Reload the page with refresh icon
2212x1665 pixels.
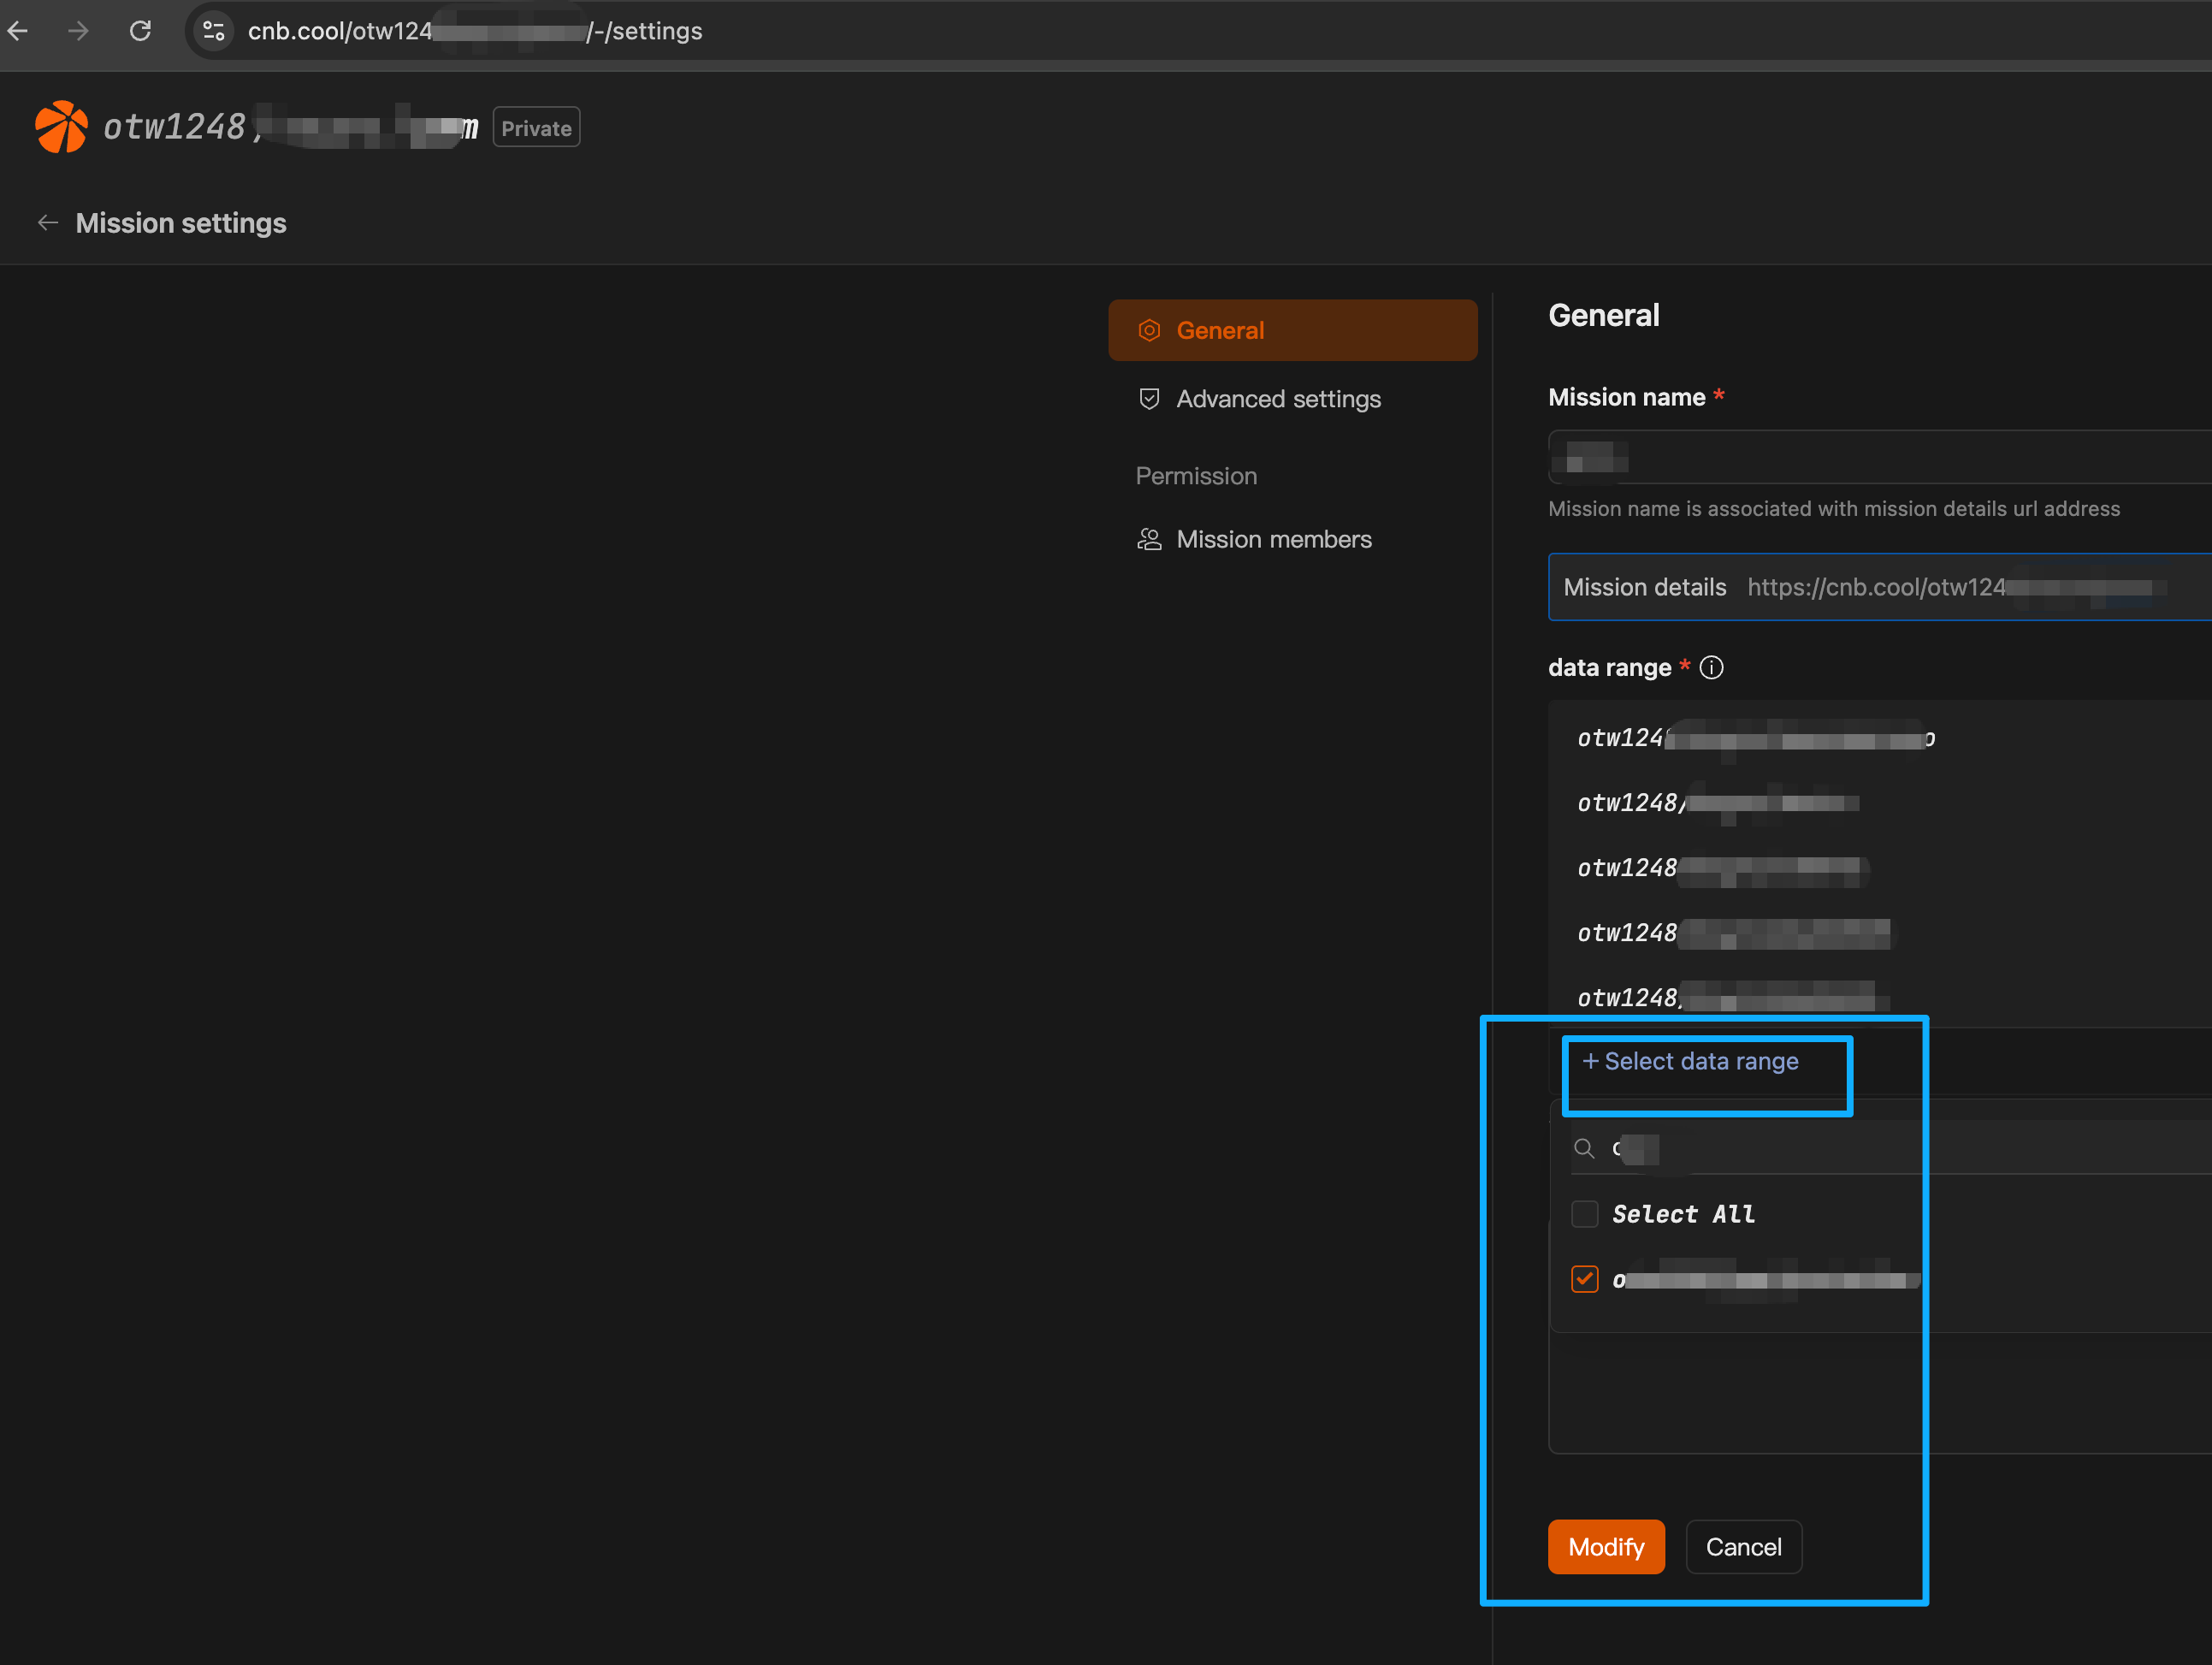tap(141, 31)
